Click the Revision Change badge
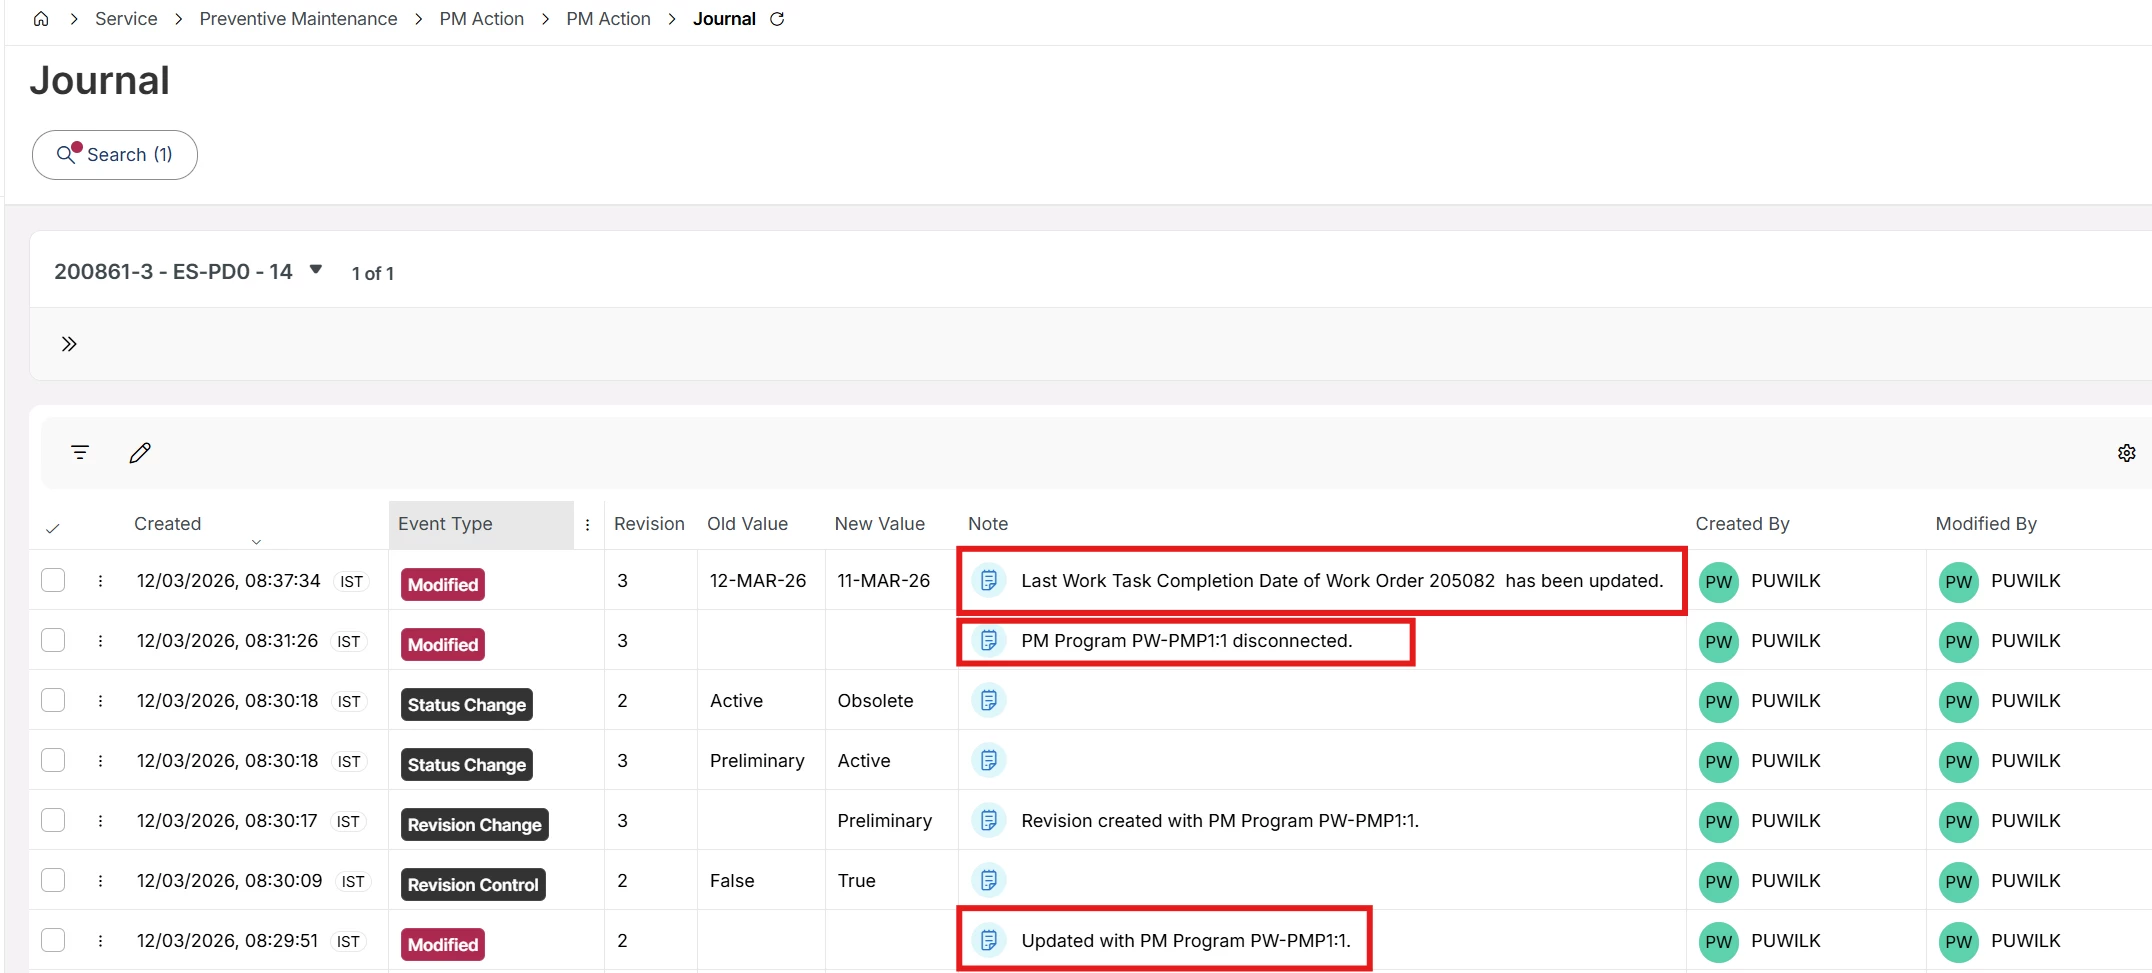 475,824
